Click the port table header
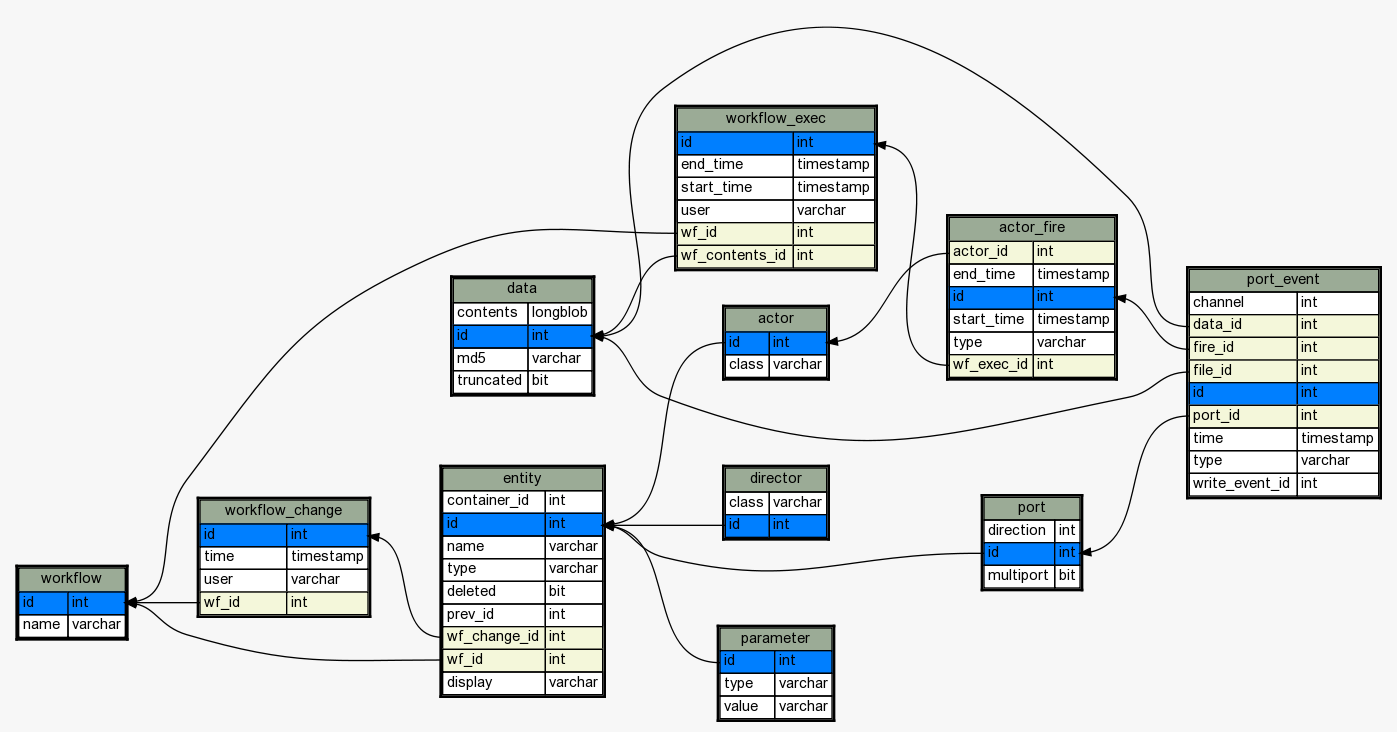The height and width of the screenshot is (732, 1397). pyautogui.click(x=1031, y=508)
